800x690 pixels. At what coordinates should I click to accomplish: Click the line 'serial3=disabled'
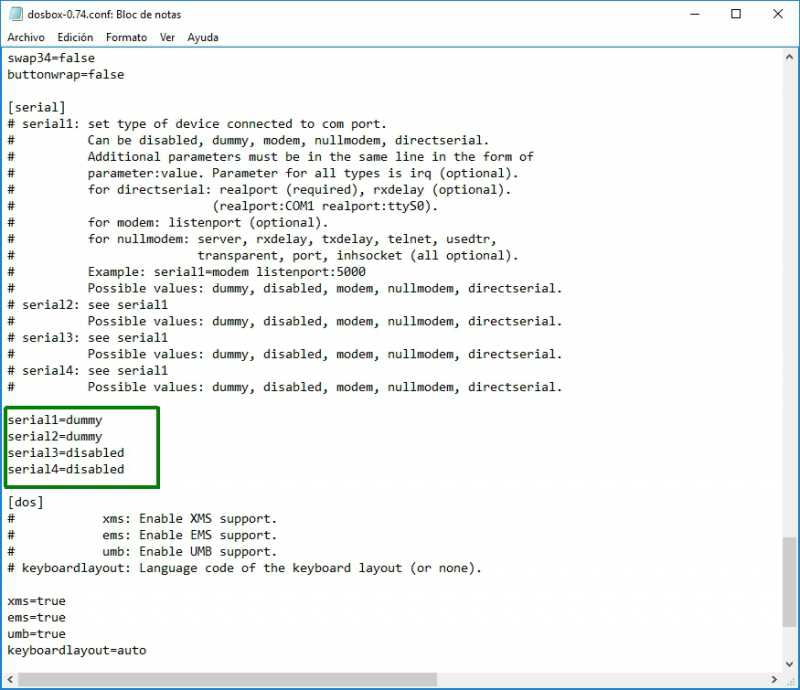[x=66, y=453]
